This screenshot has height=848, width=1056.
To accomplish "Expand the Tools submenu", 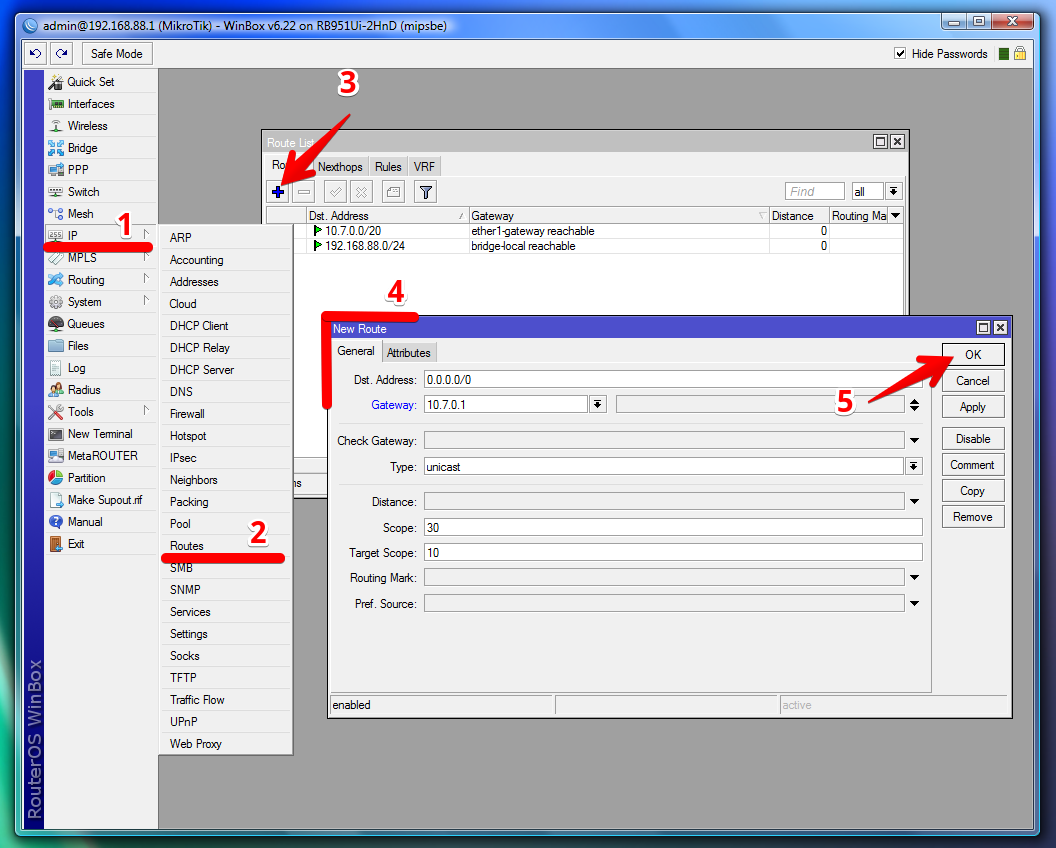I will [101, 412].
